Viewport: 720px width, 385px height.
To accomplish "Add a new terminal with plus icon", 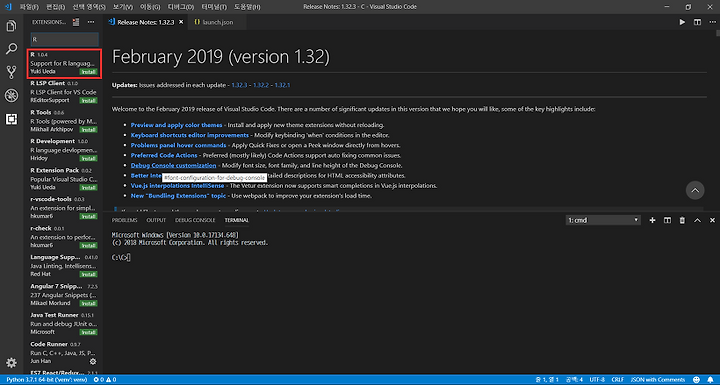I will click(652, 220).
